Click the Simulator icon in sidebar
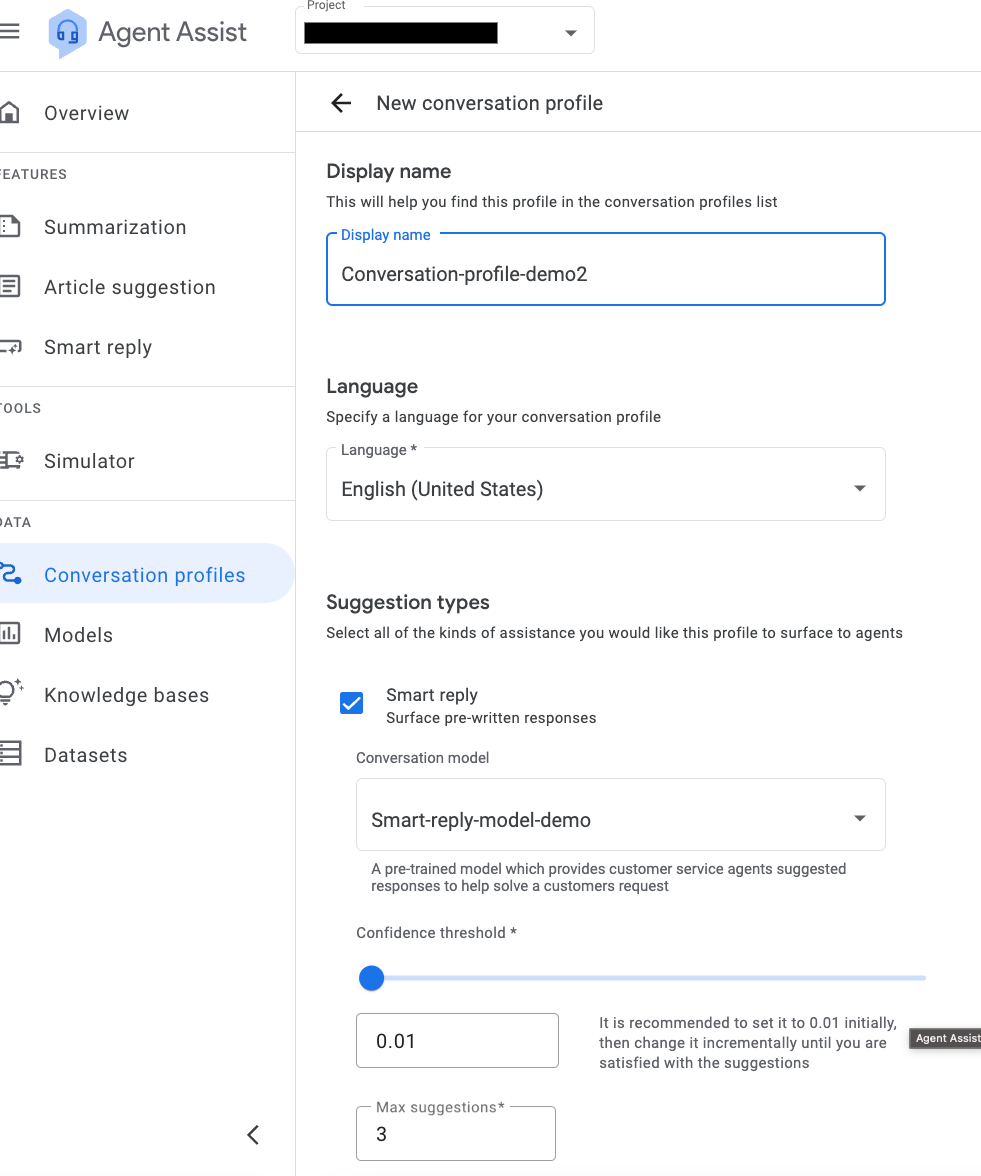981x1176 pixels. point(11,460)
